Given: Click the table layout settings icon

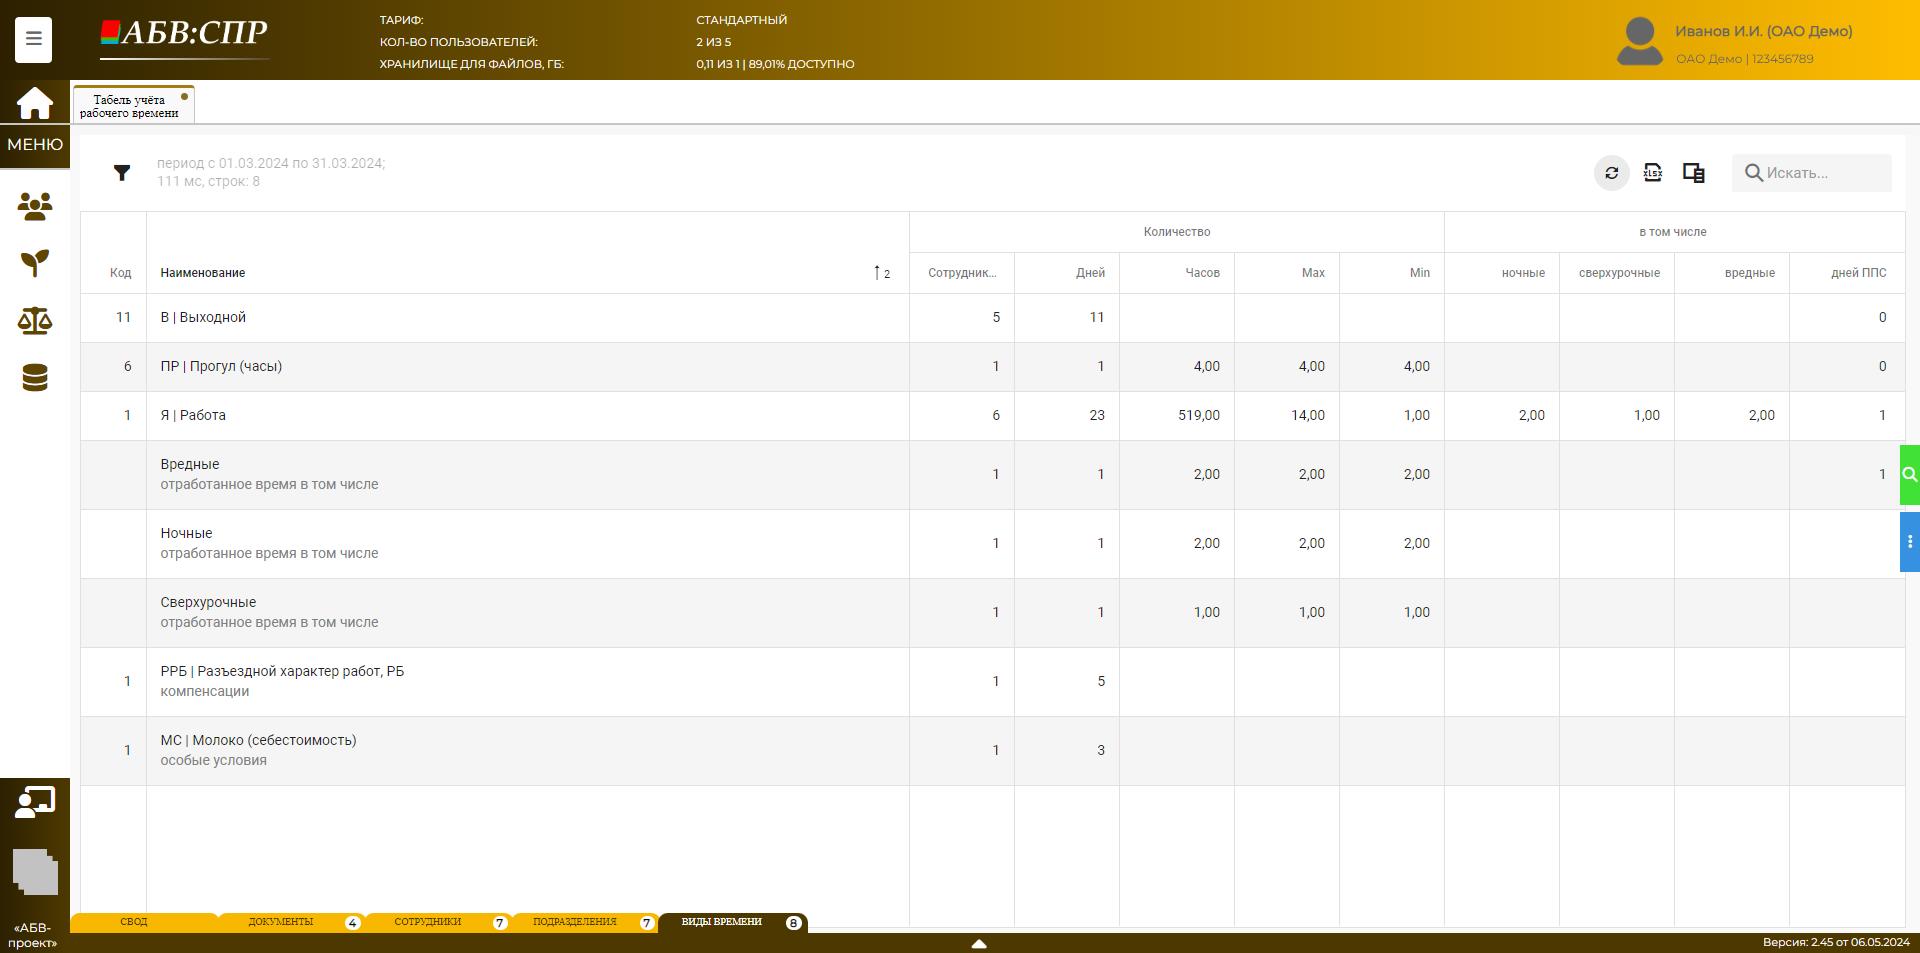Looking at the screenshot, I should [x=1693, y=173].
